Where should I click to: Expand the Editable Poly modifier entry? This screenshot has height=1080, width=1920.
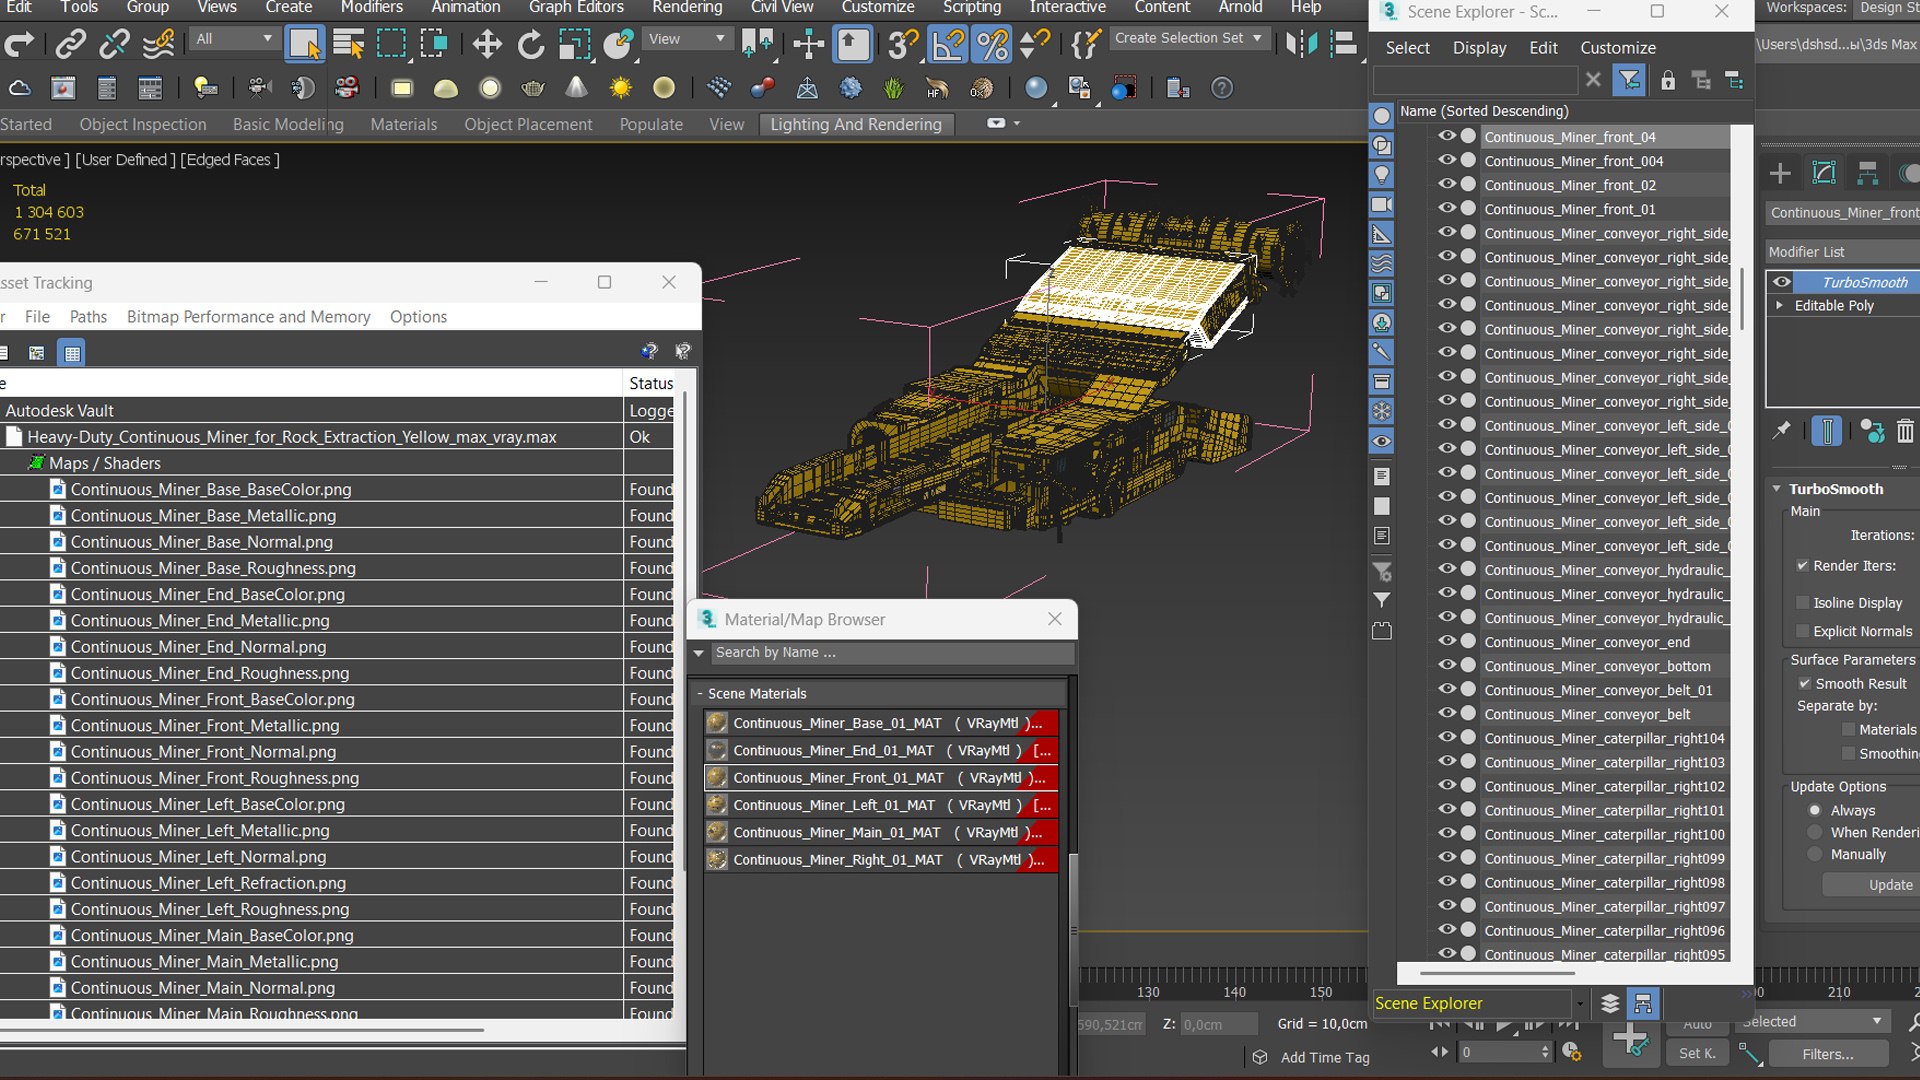pyautogui.click(x=1780, y=305)
